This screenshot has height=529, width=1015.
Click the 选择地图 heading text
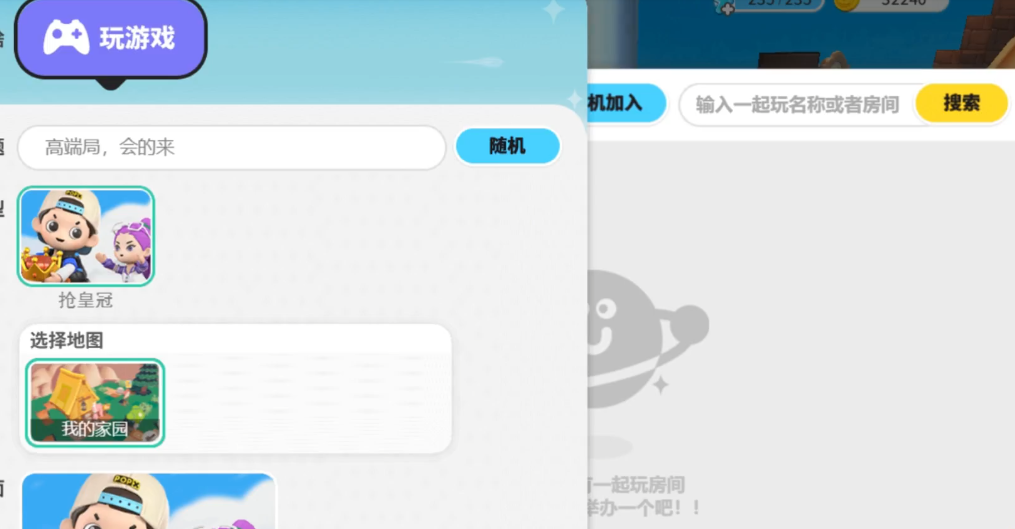click(x=67, y=340)
